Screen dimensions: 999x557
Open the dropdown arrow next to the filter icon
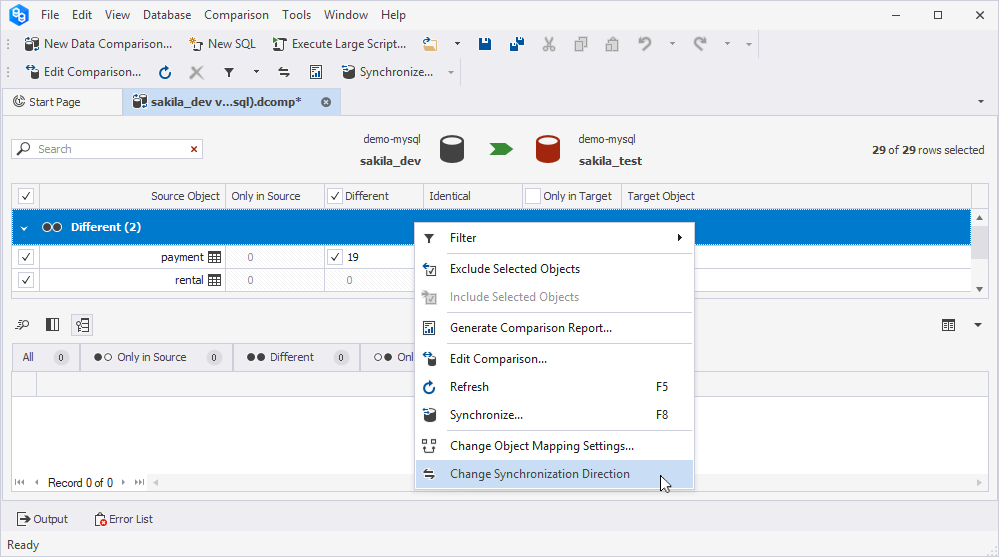tap(256, 72)
